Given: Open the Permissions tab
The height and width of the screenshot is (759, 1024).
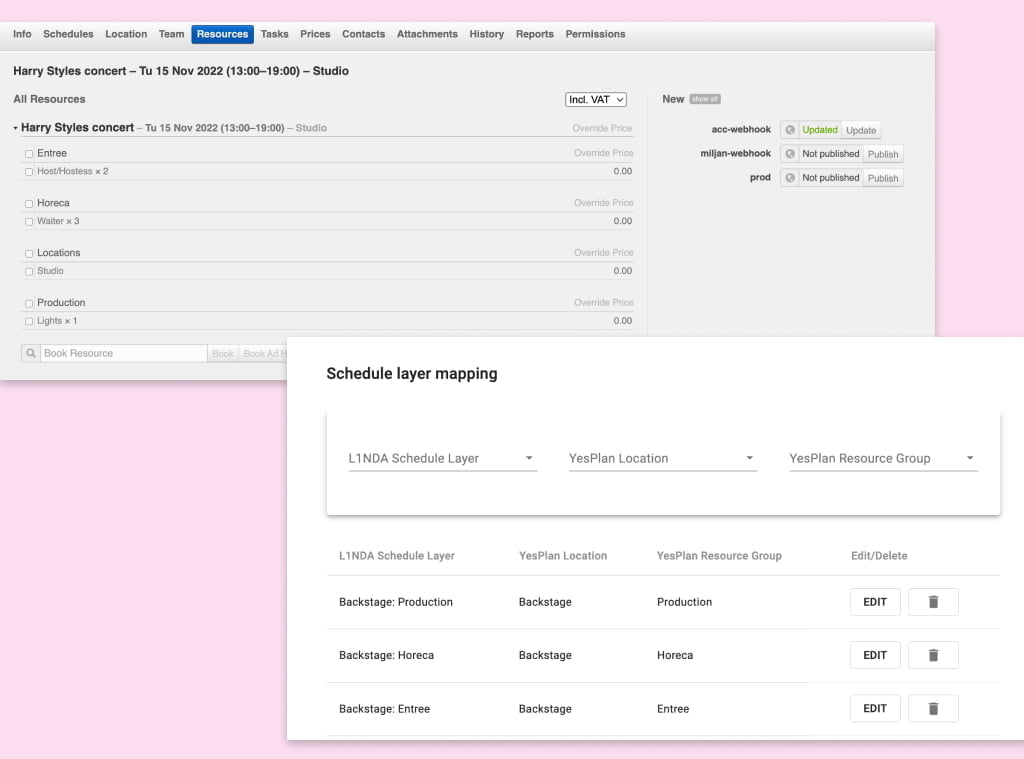Looking at the screenshot, I should pyautogui.click(x=595, y=34).
